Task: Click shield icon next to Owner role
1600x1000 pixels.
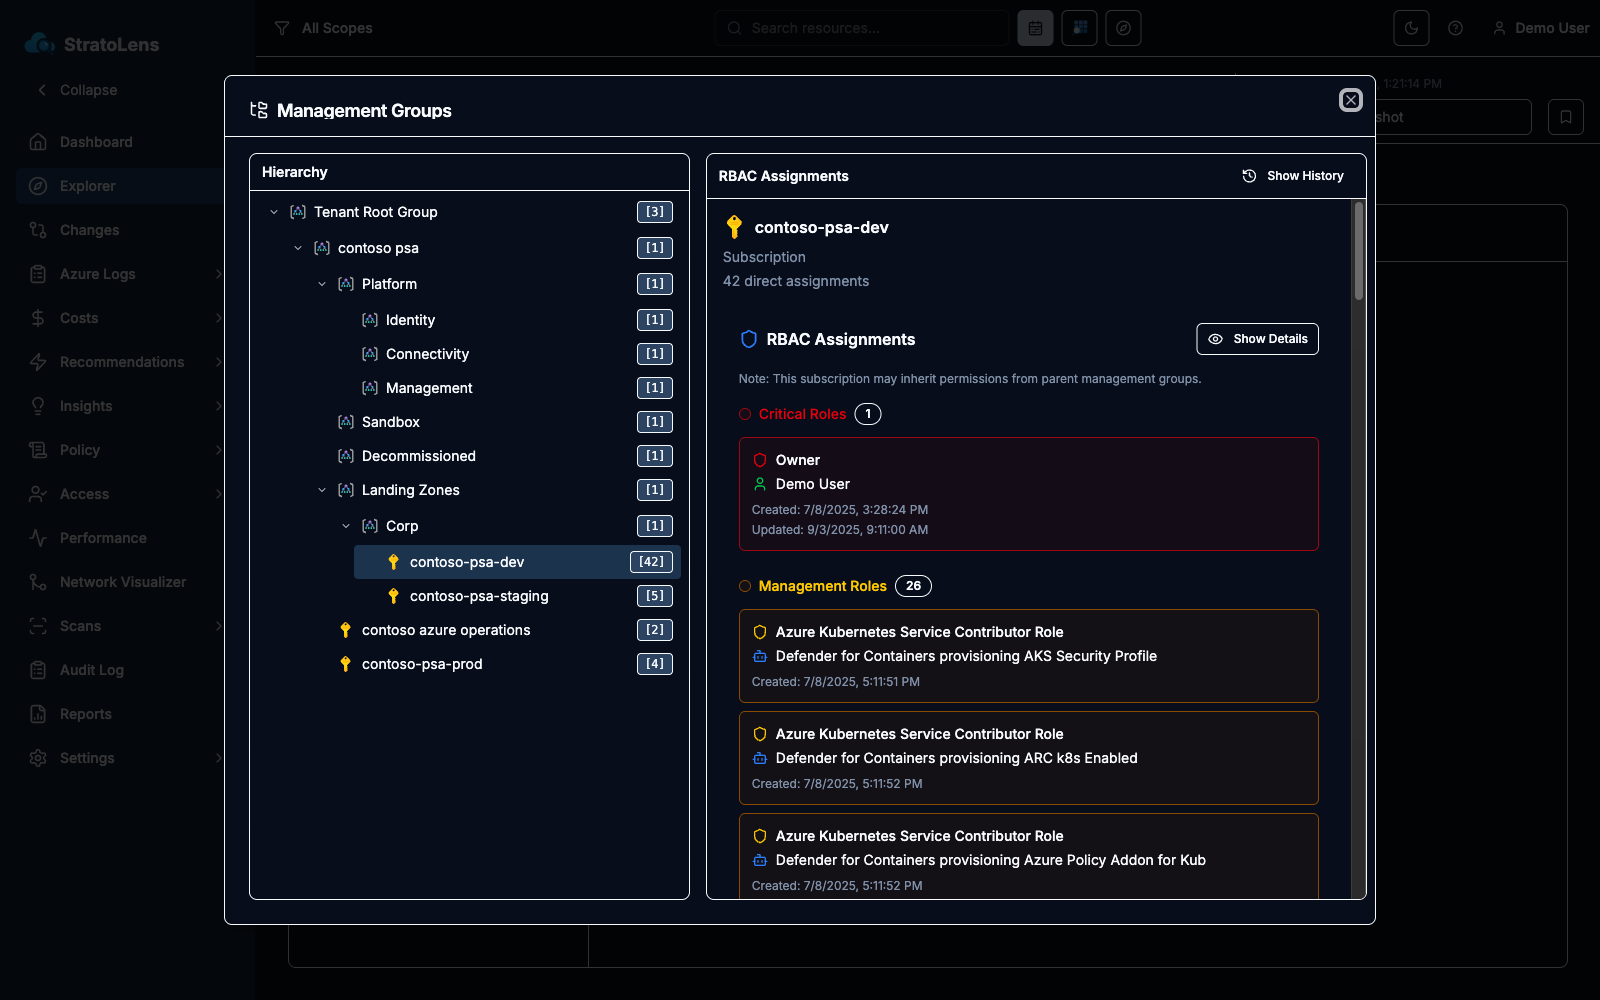Action: (760, 460)
